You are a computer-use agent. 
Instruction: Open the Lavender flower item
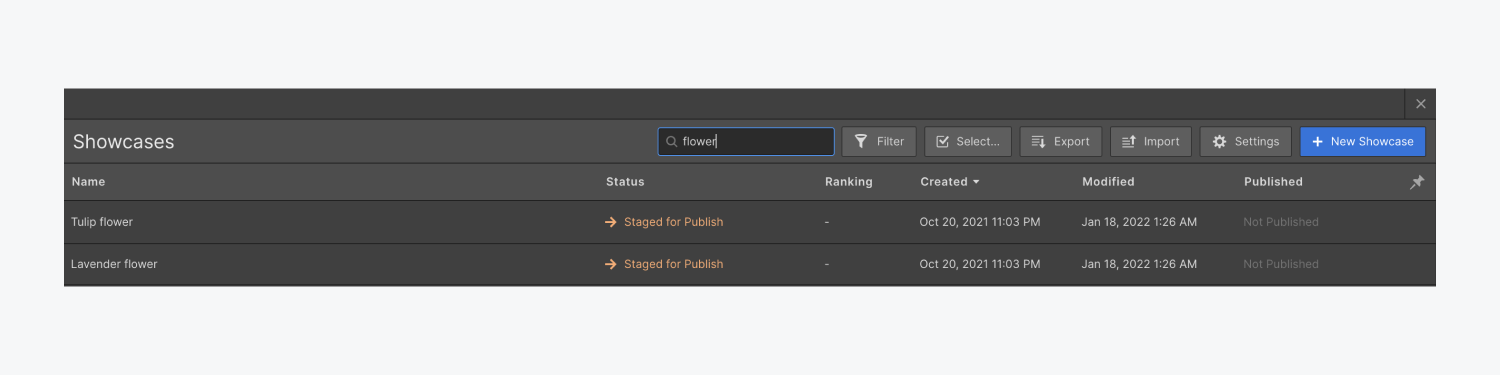pyautogui.click(x=114, y=264)
